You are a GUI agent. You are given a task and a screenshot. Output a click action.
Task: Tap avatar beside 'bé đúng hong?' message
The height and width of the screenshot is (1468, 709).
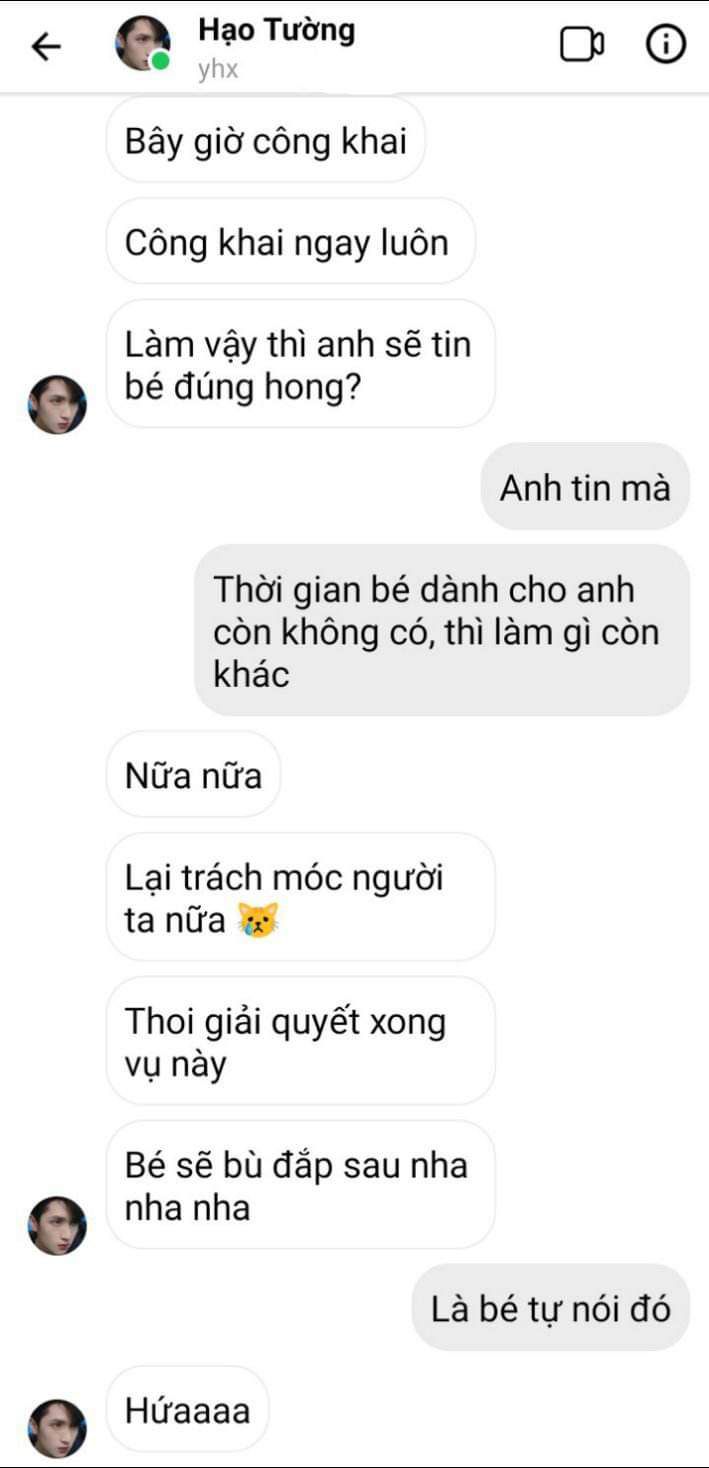(57, 404)
